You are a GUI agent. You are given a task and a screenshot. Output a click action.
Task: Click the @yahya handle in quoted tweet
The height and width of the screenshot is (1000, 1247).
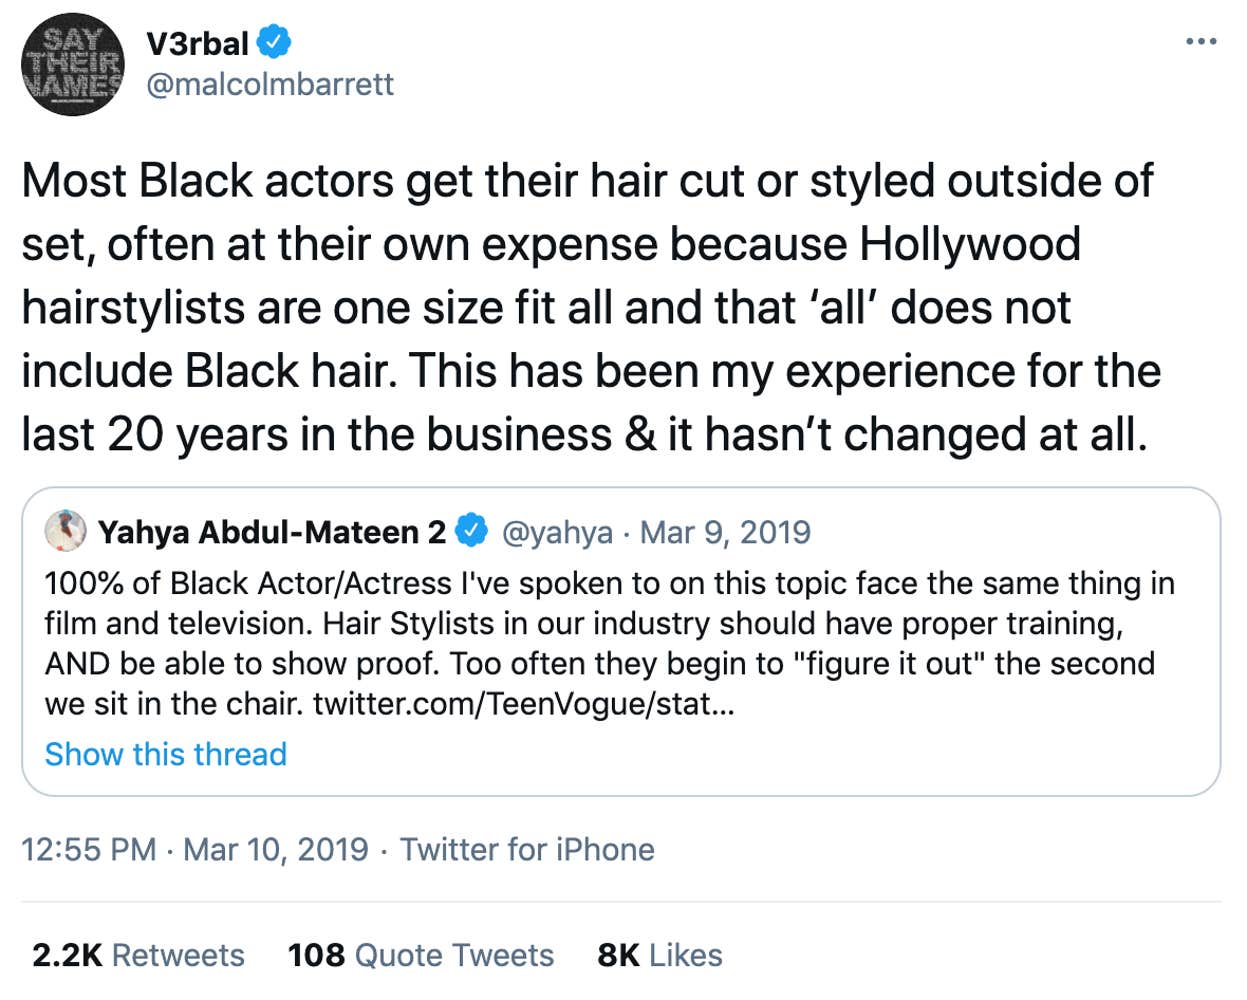click(556, 532)
